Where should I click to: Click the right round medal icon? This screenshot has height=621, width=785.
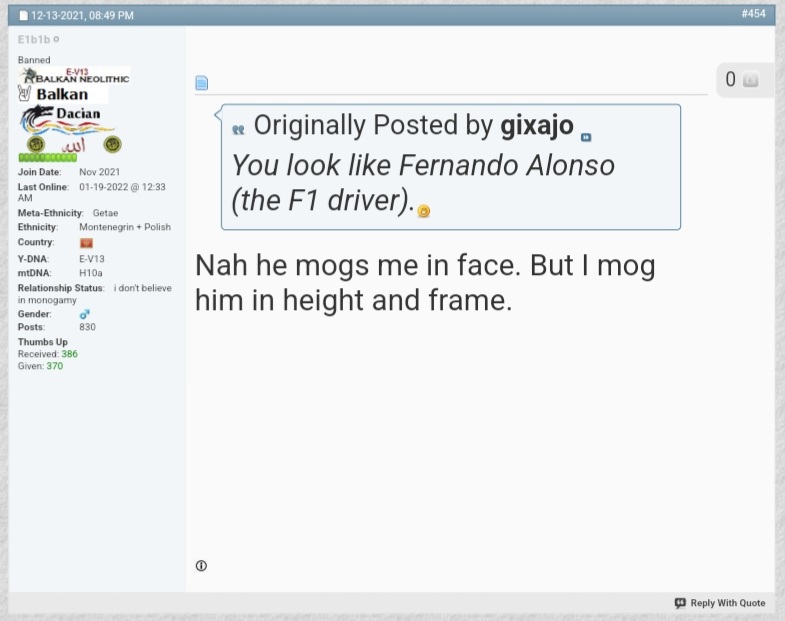112,145
